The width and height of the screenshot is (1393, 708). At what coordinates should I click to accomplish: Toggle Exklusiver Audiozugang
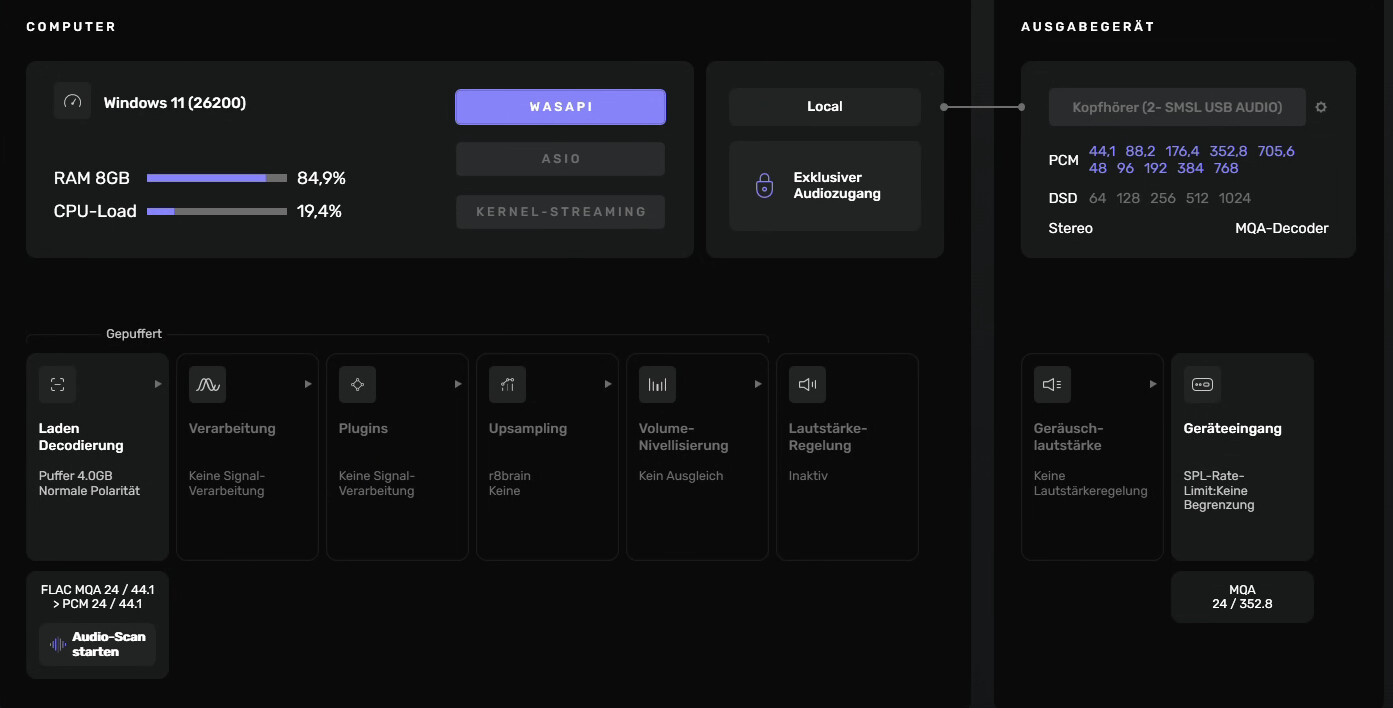coord(825,186)
